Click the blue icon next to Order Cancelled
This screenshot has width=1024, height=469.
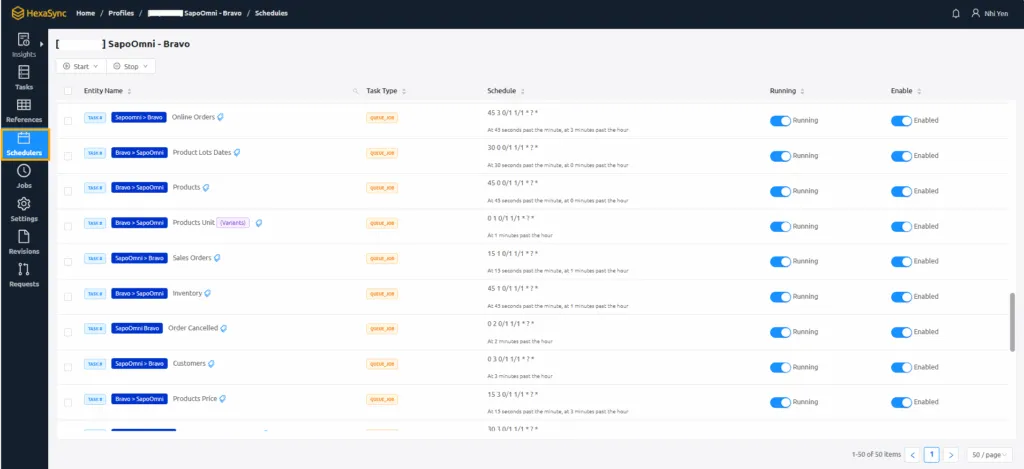pyautogui.click(x=223, y=329)
